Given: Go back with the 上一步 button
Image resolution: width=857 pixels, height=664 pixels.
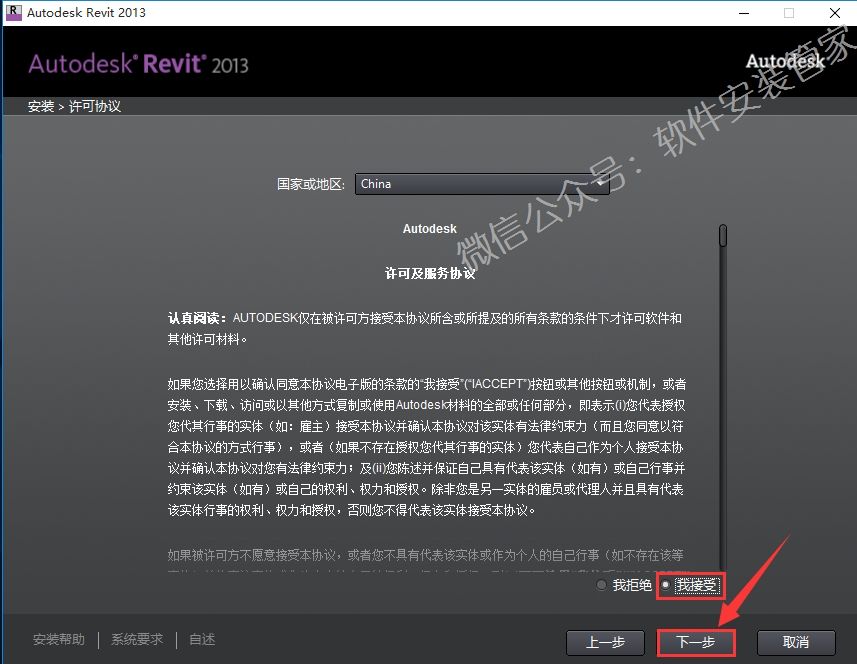Looking at the screenshot, I should pyautogui.click(x=604, y=642).
